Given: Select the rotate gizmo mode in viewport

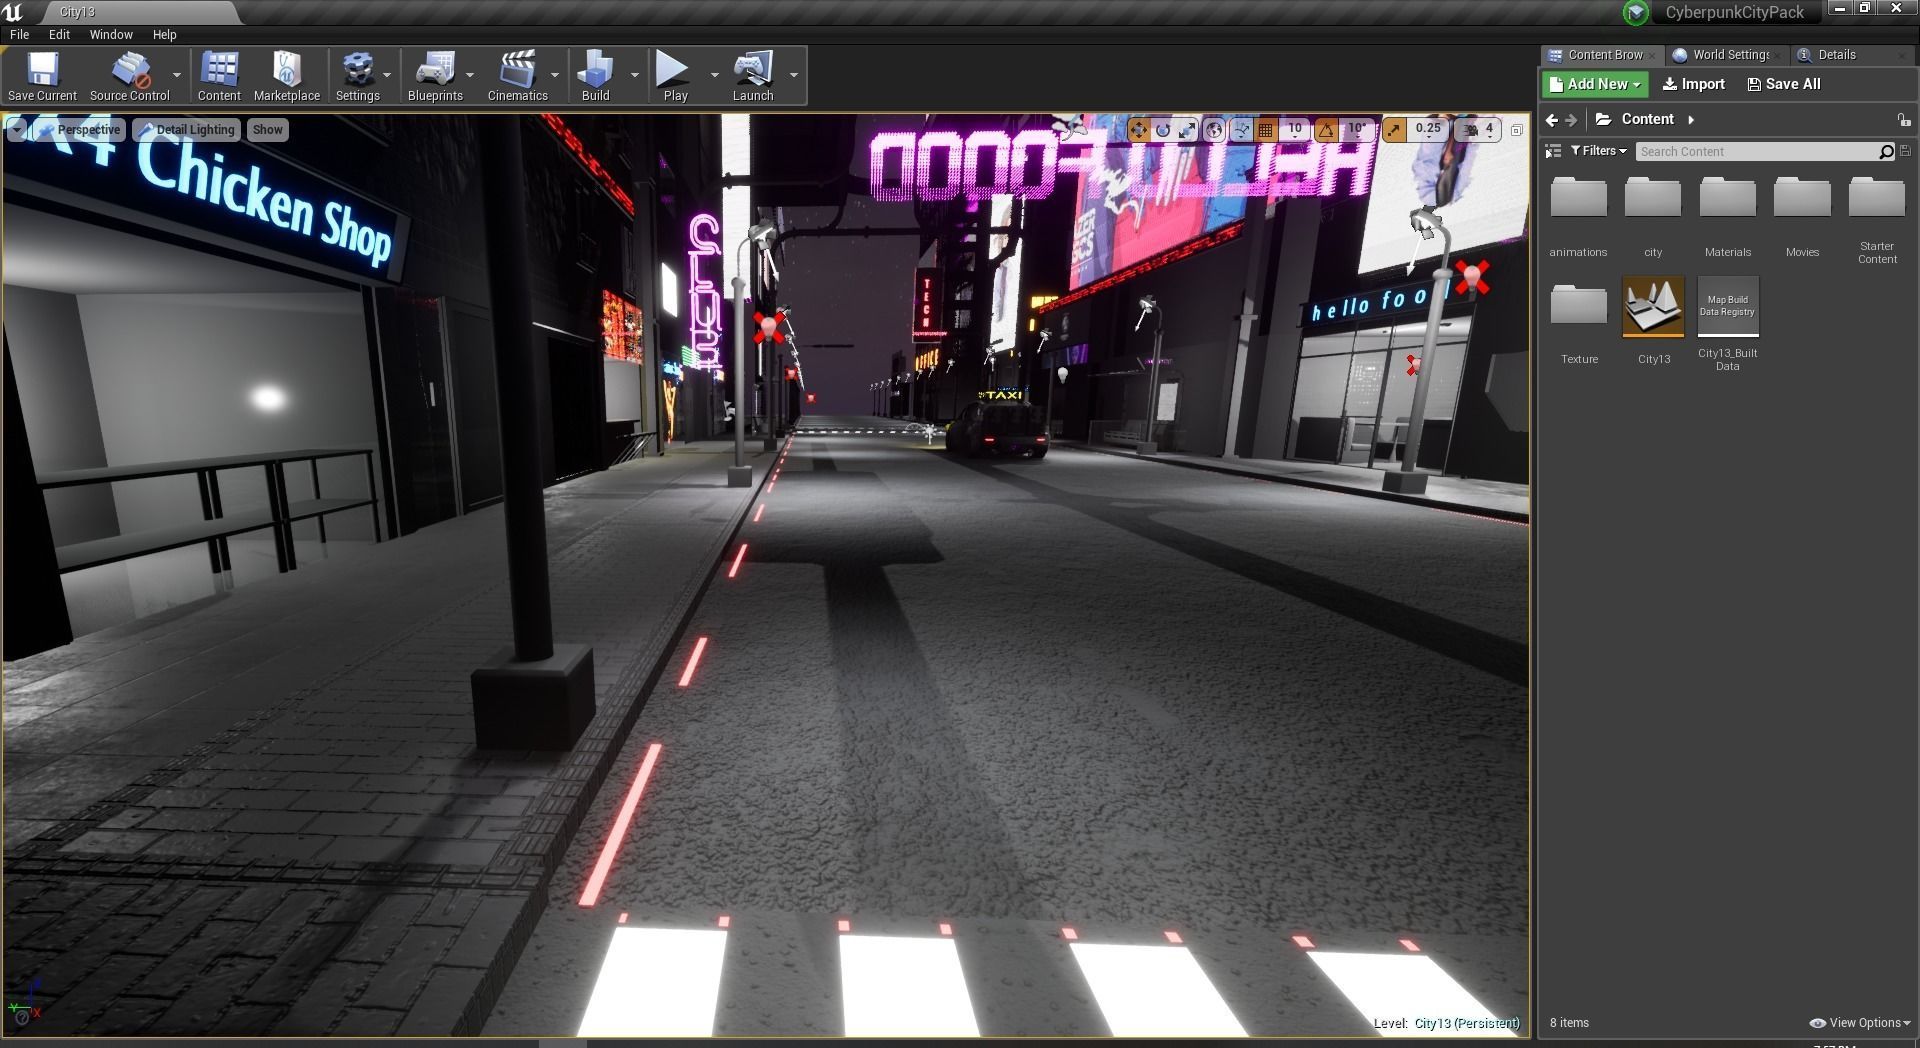Looking at the screenshot, I should tap(1162, 130).
